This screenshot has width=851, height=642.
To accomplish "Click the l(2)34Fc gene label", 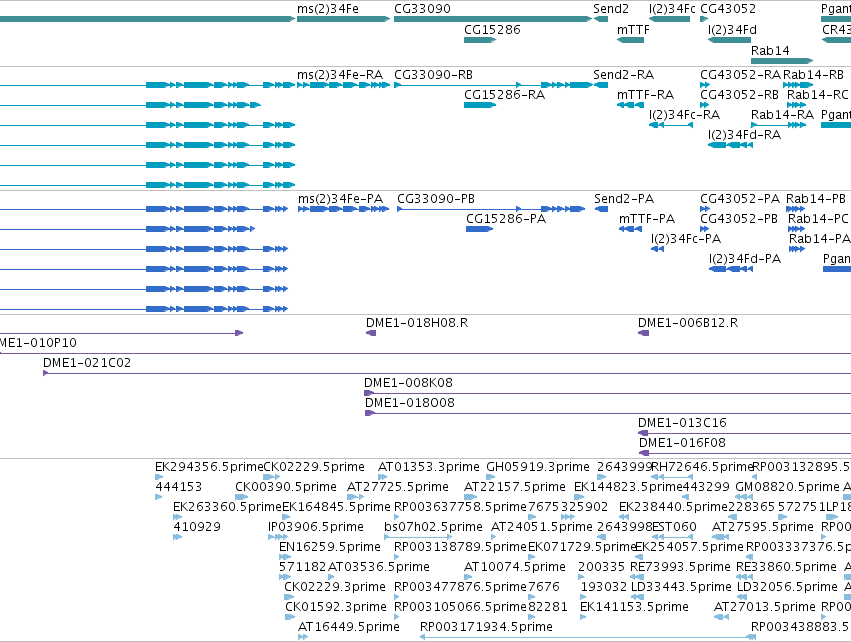I will (x=672, y=9).
